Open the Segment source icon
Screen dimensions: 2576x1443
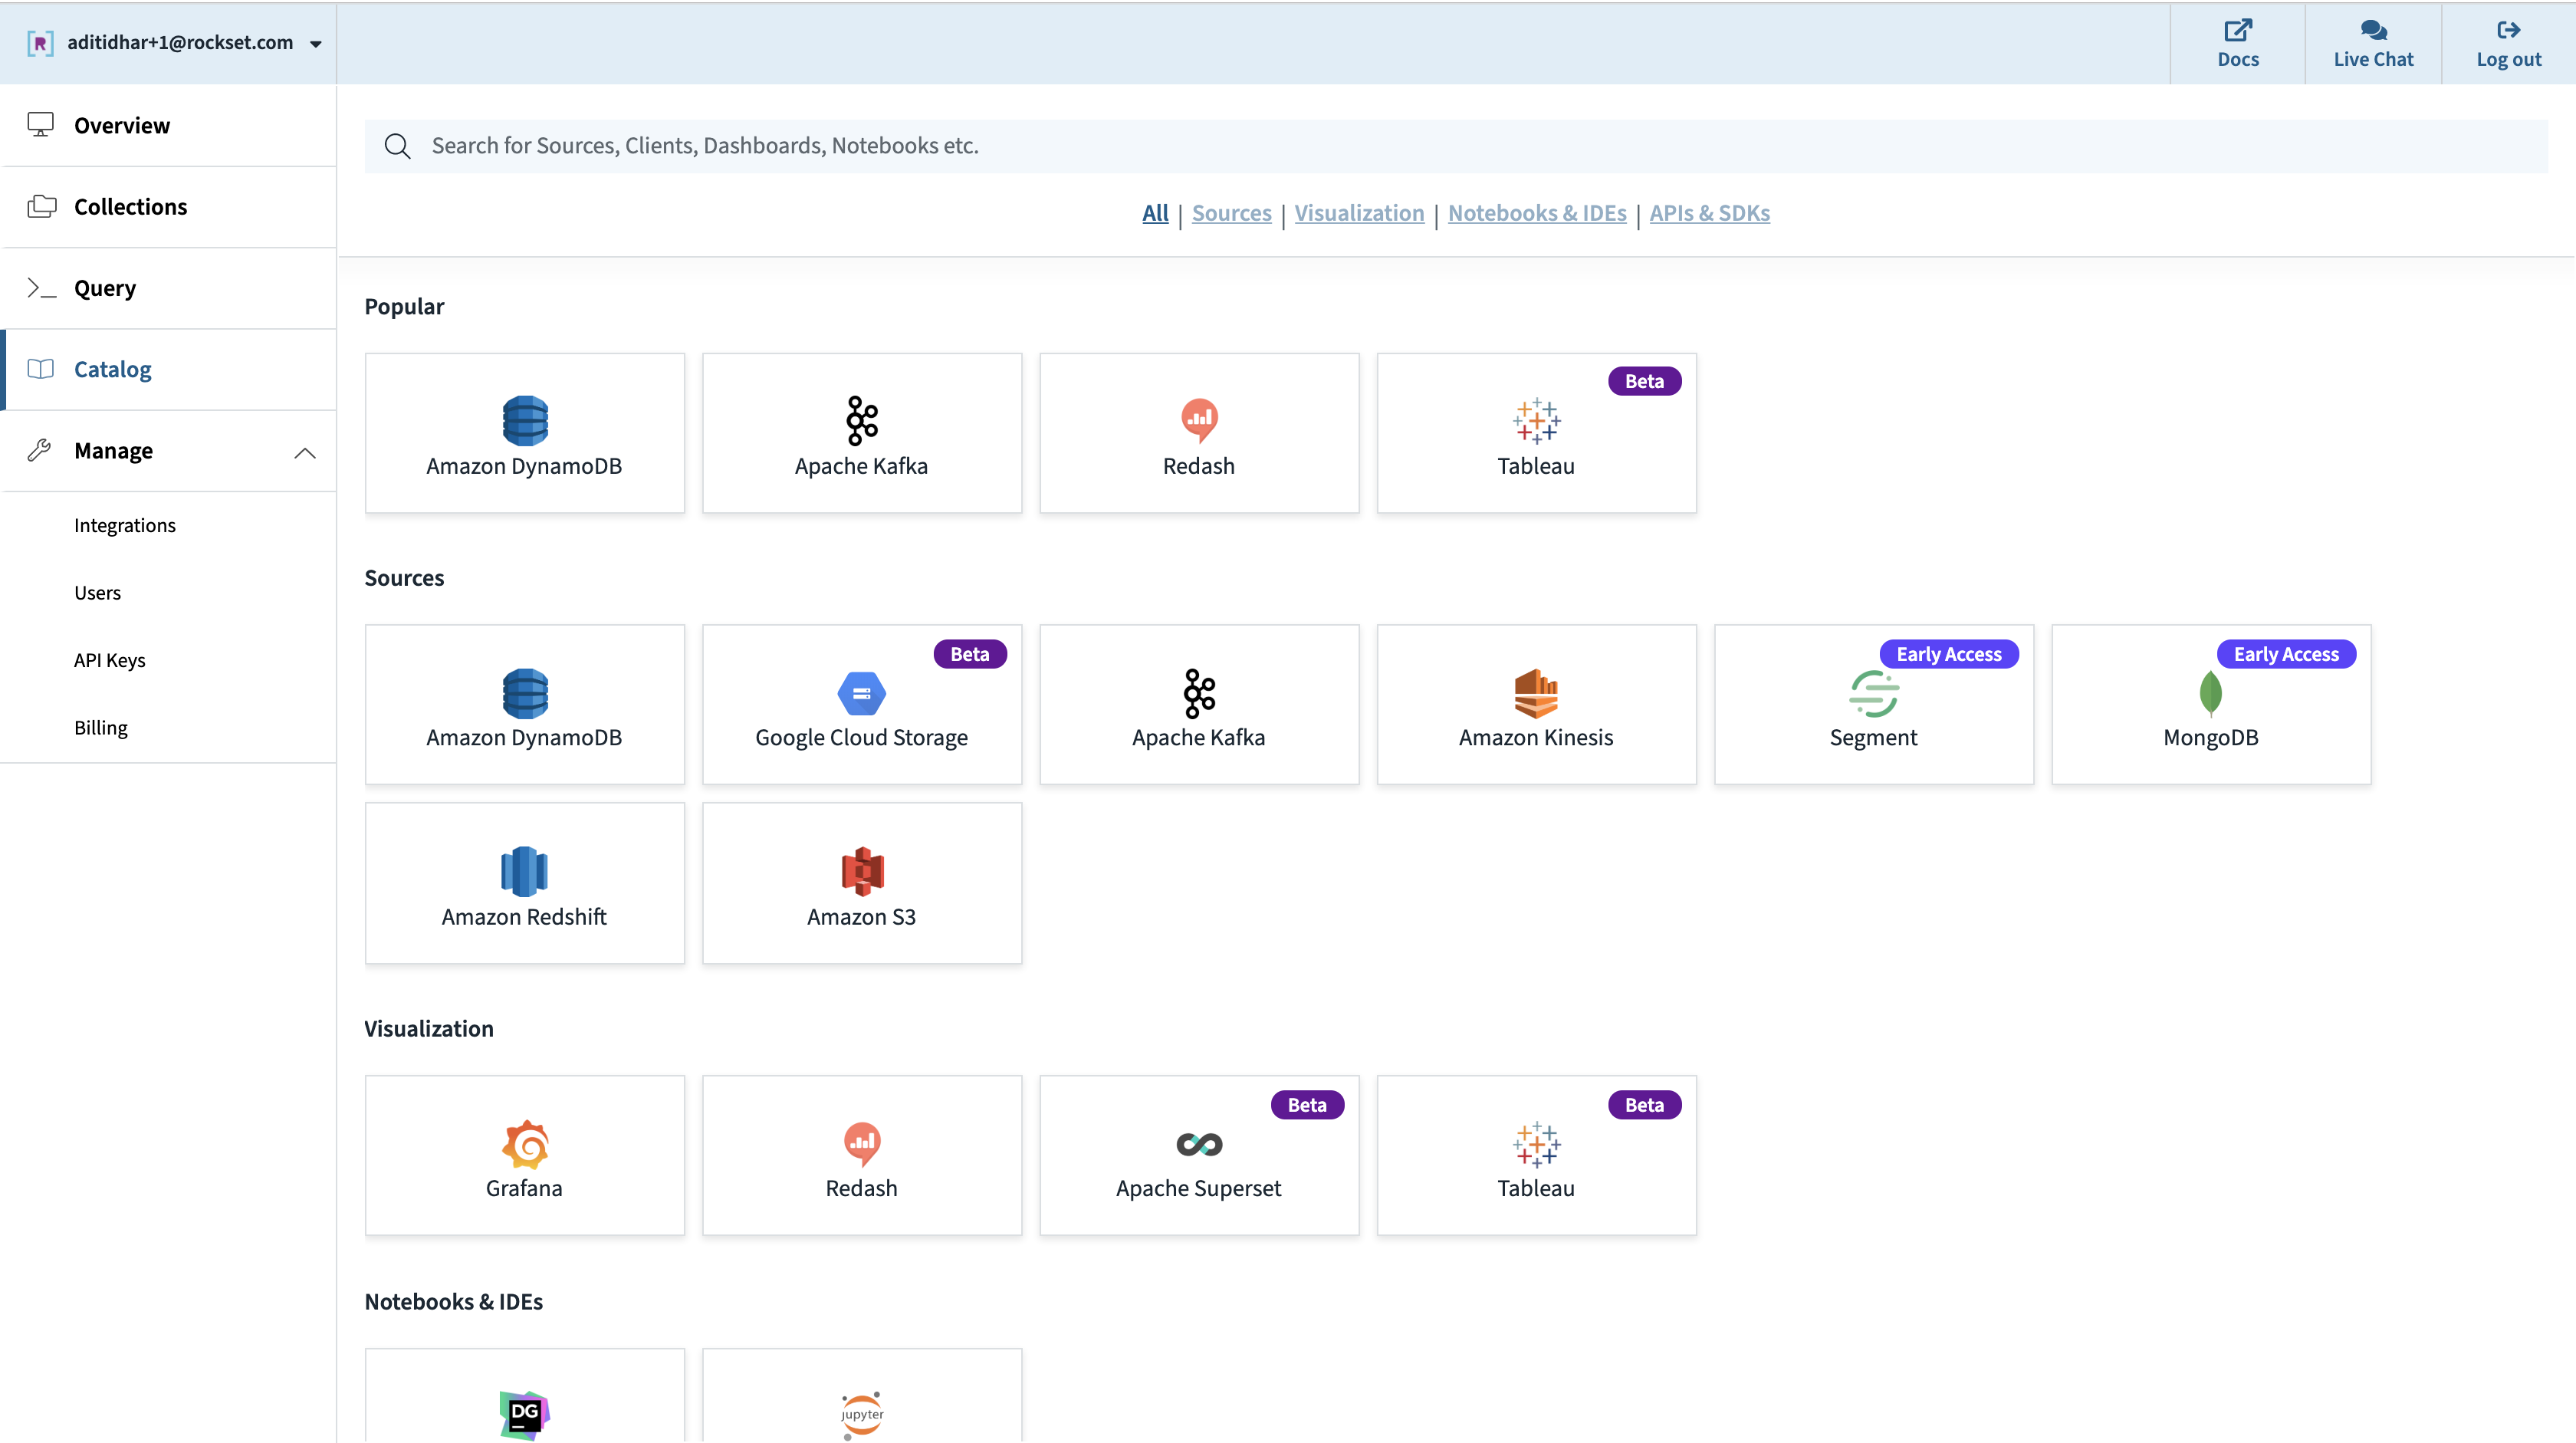[x=1873, y=693]
